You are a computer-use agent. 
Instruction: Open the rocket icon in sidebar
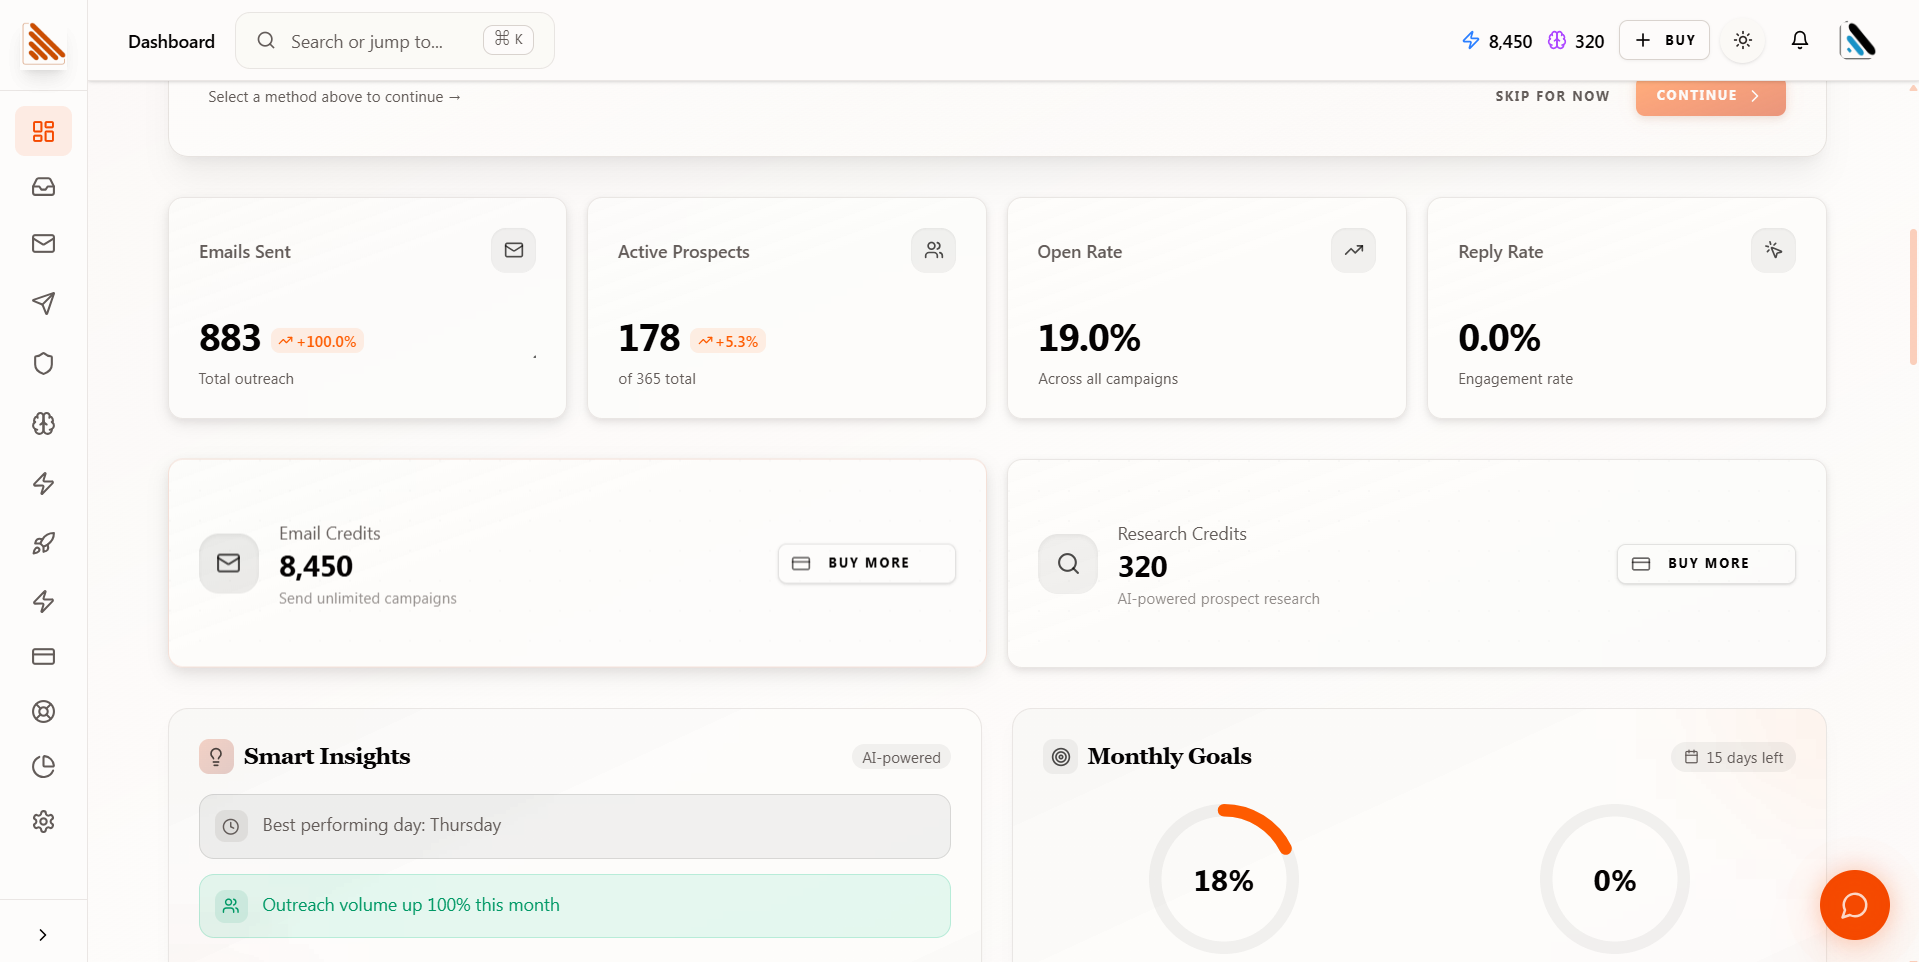point(43,543)
